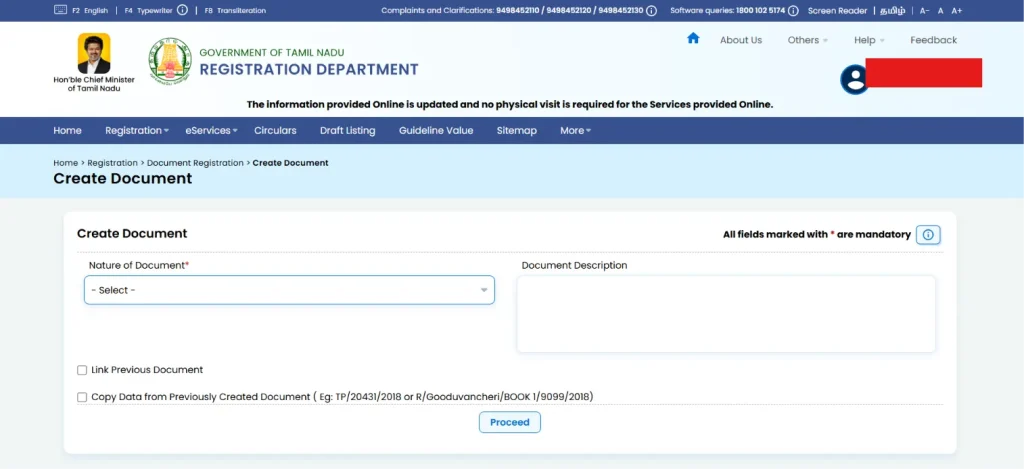This screenshot has height=469, width=1024.
Task: Click the Tamil Nadu government emblem logo
Action: 170,61
